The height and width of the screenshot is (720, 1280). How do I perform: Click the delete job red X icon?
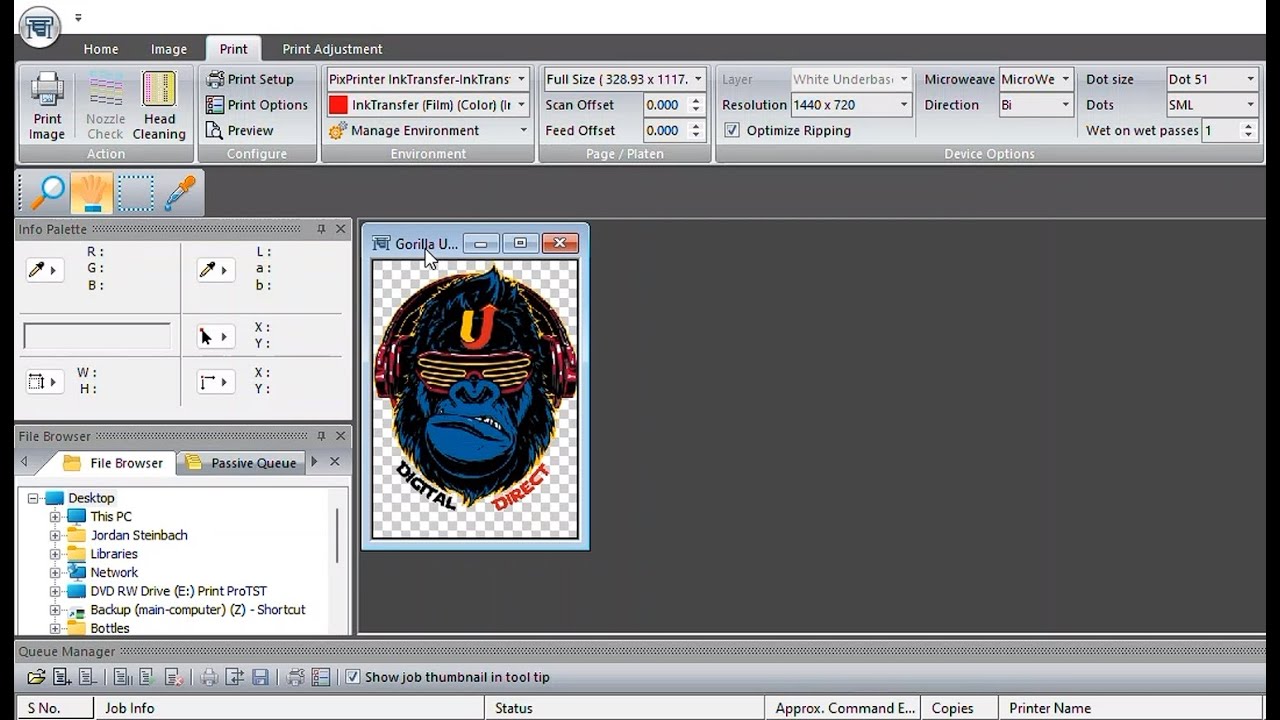[173, 677]
